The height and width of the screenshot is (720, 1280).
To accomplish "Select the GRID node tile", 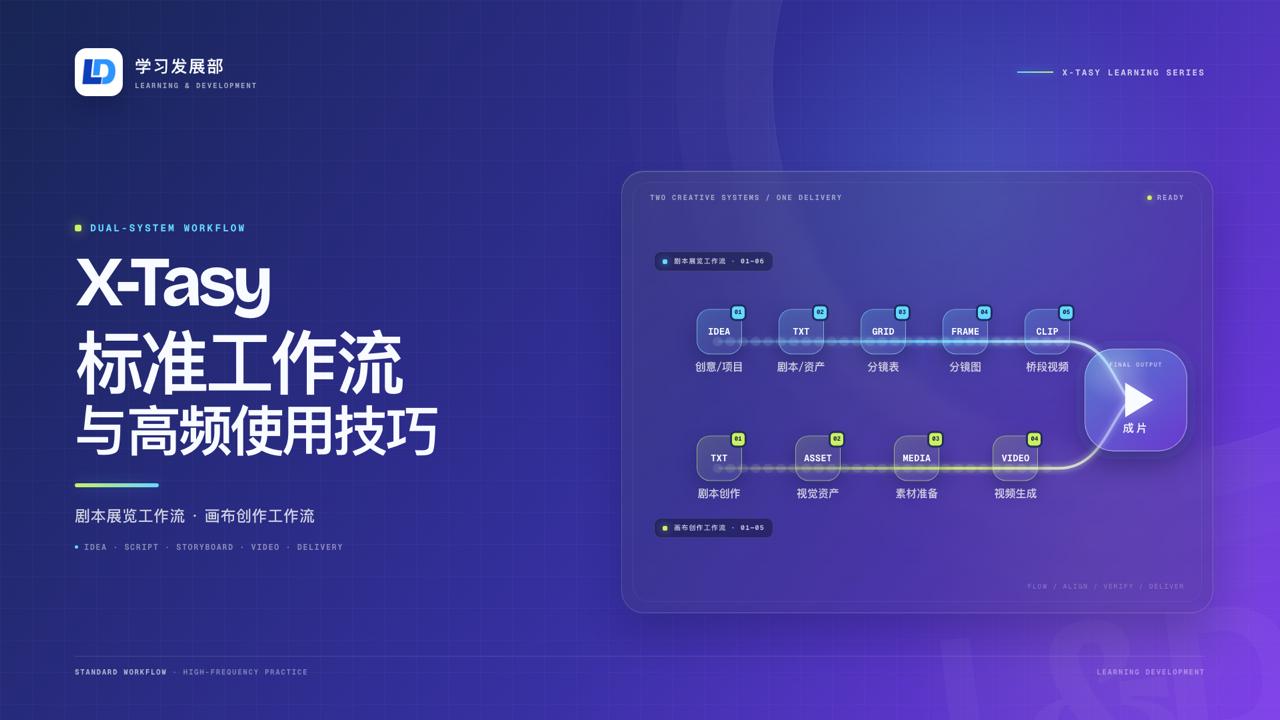I will [883, 331].
